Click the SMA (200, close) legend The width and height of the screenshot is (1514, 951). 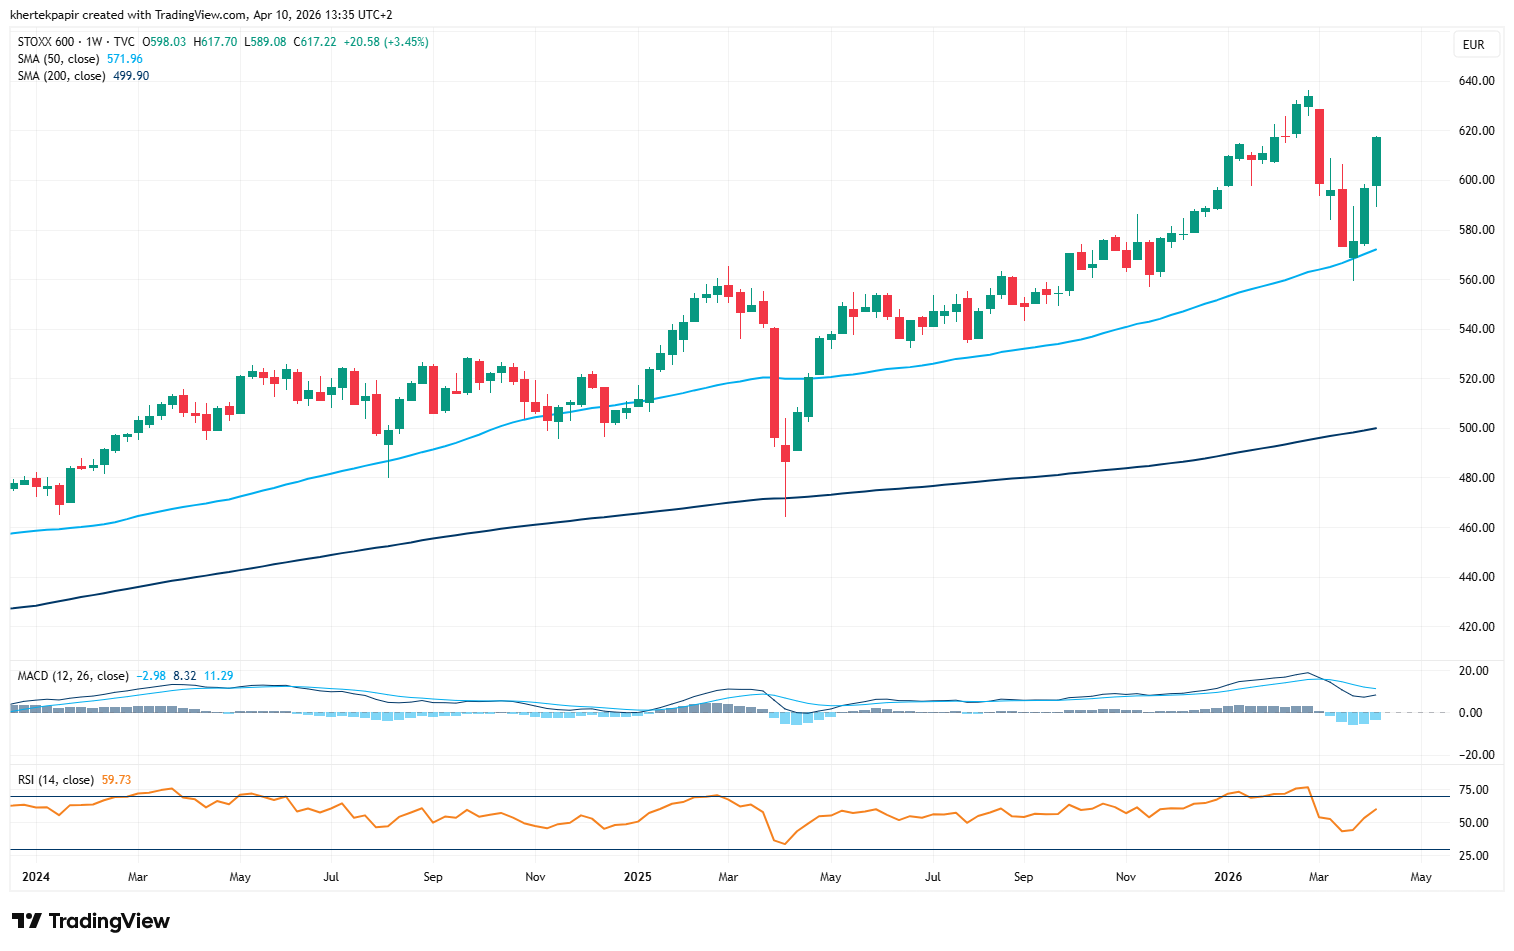point(61,76)
